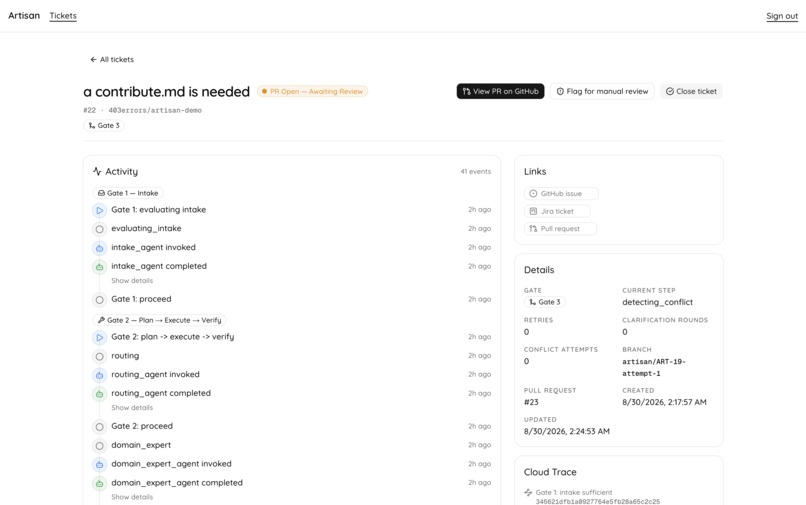806x505 pixels.
Task: Expand Show details under routing_agent completed
Action: pyautogui.click(x=132, y=408)
